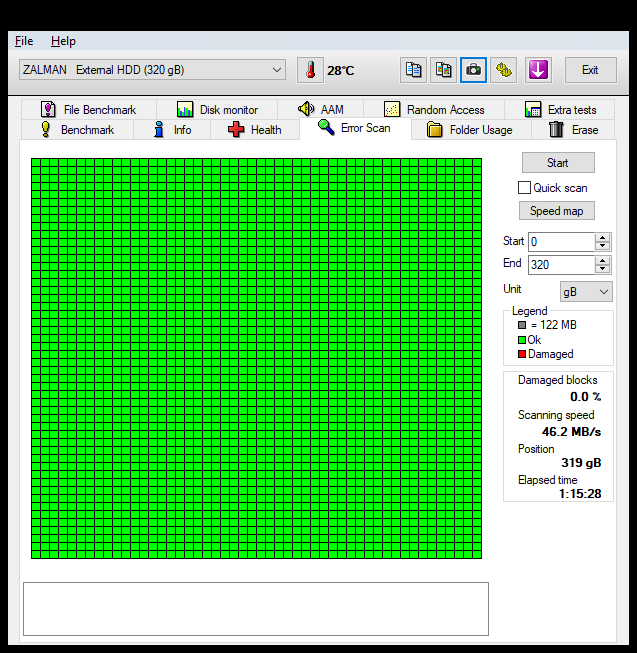Open the Unit gB dropdown

(x=586, y=292)
